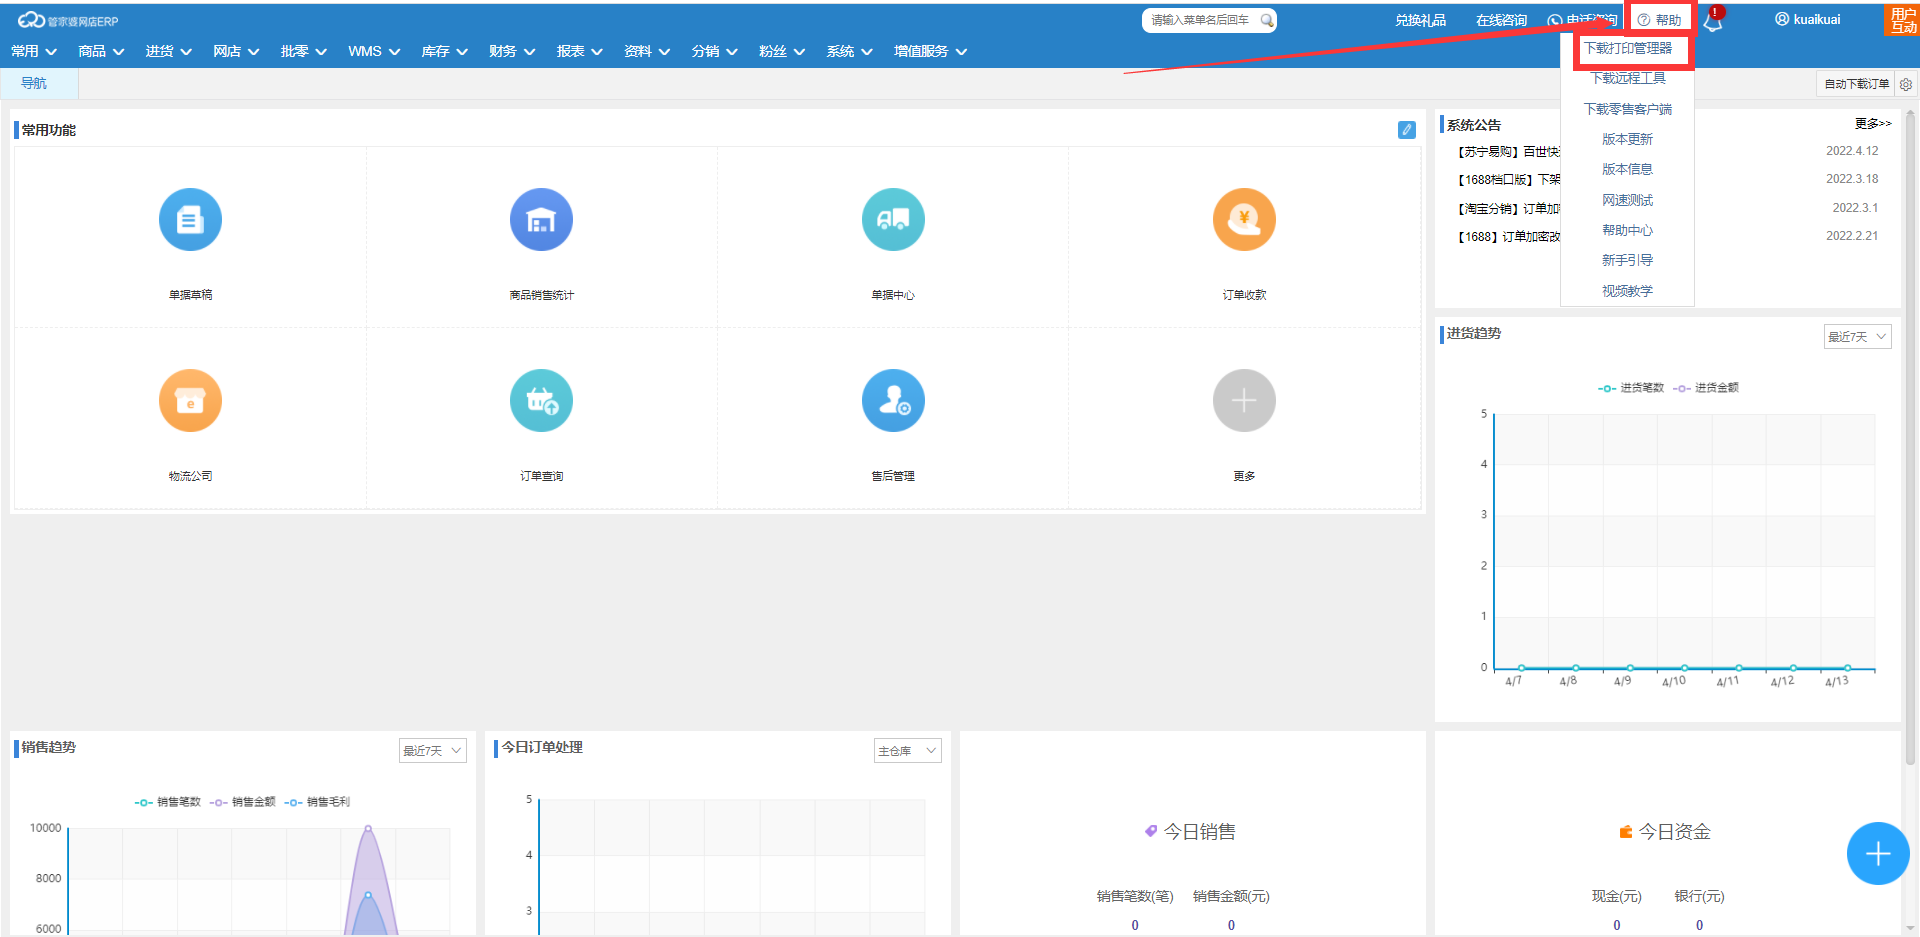Open the 主仓库 warehouse dropdown

tap(907, 751)
